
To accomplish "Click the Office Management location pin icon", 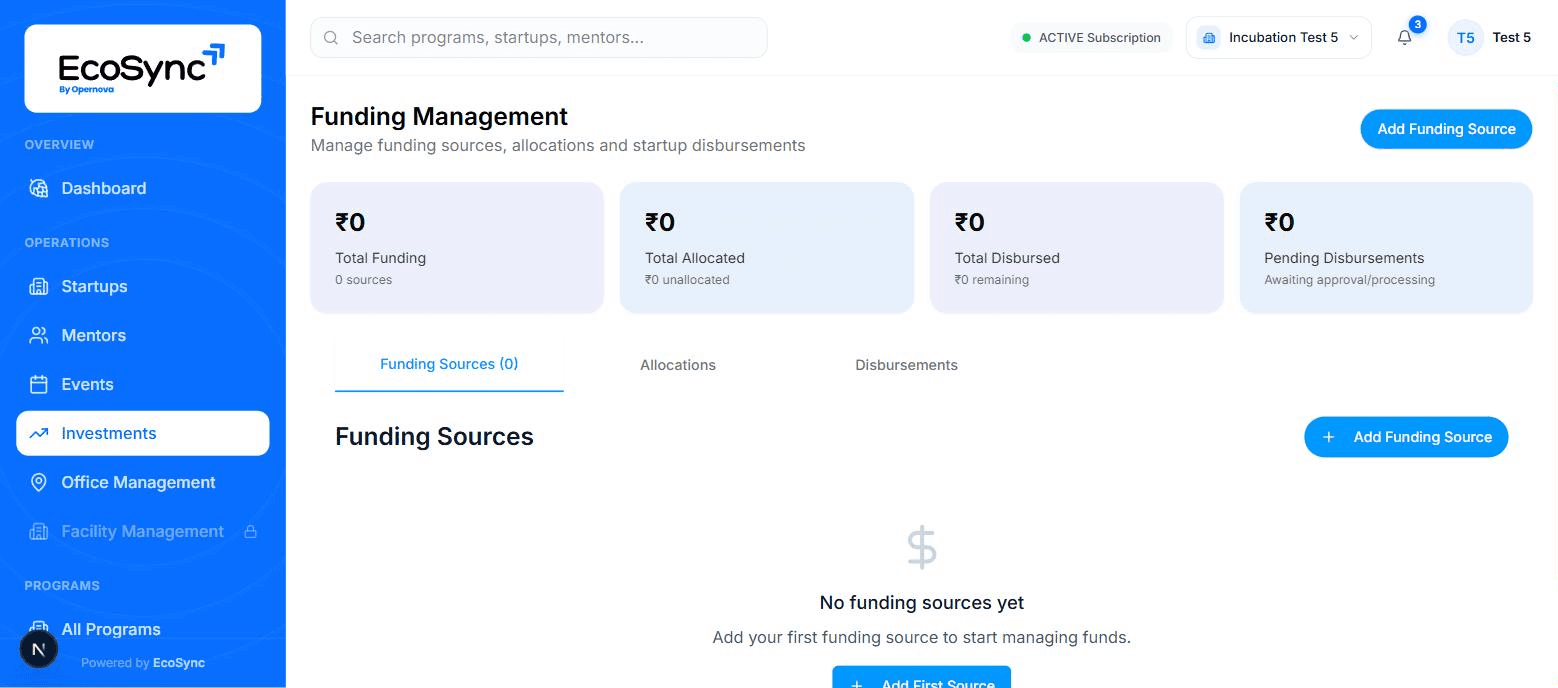I will pyautogui.click(x=39, y=482).
